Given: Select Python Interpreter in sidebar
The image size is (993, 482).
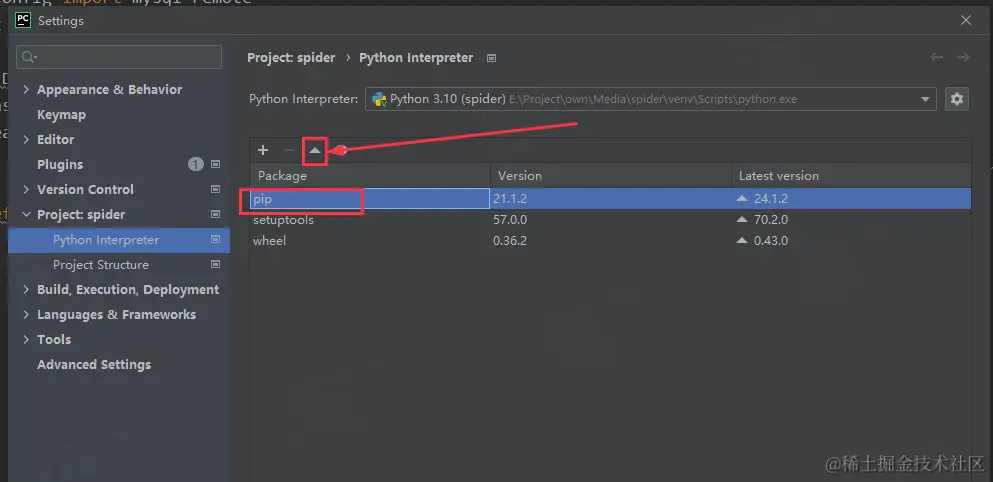Looking at the screenshot, I should pyautogui.click(x=119, y=240).
